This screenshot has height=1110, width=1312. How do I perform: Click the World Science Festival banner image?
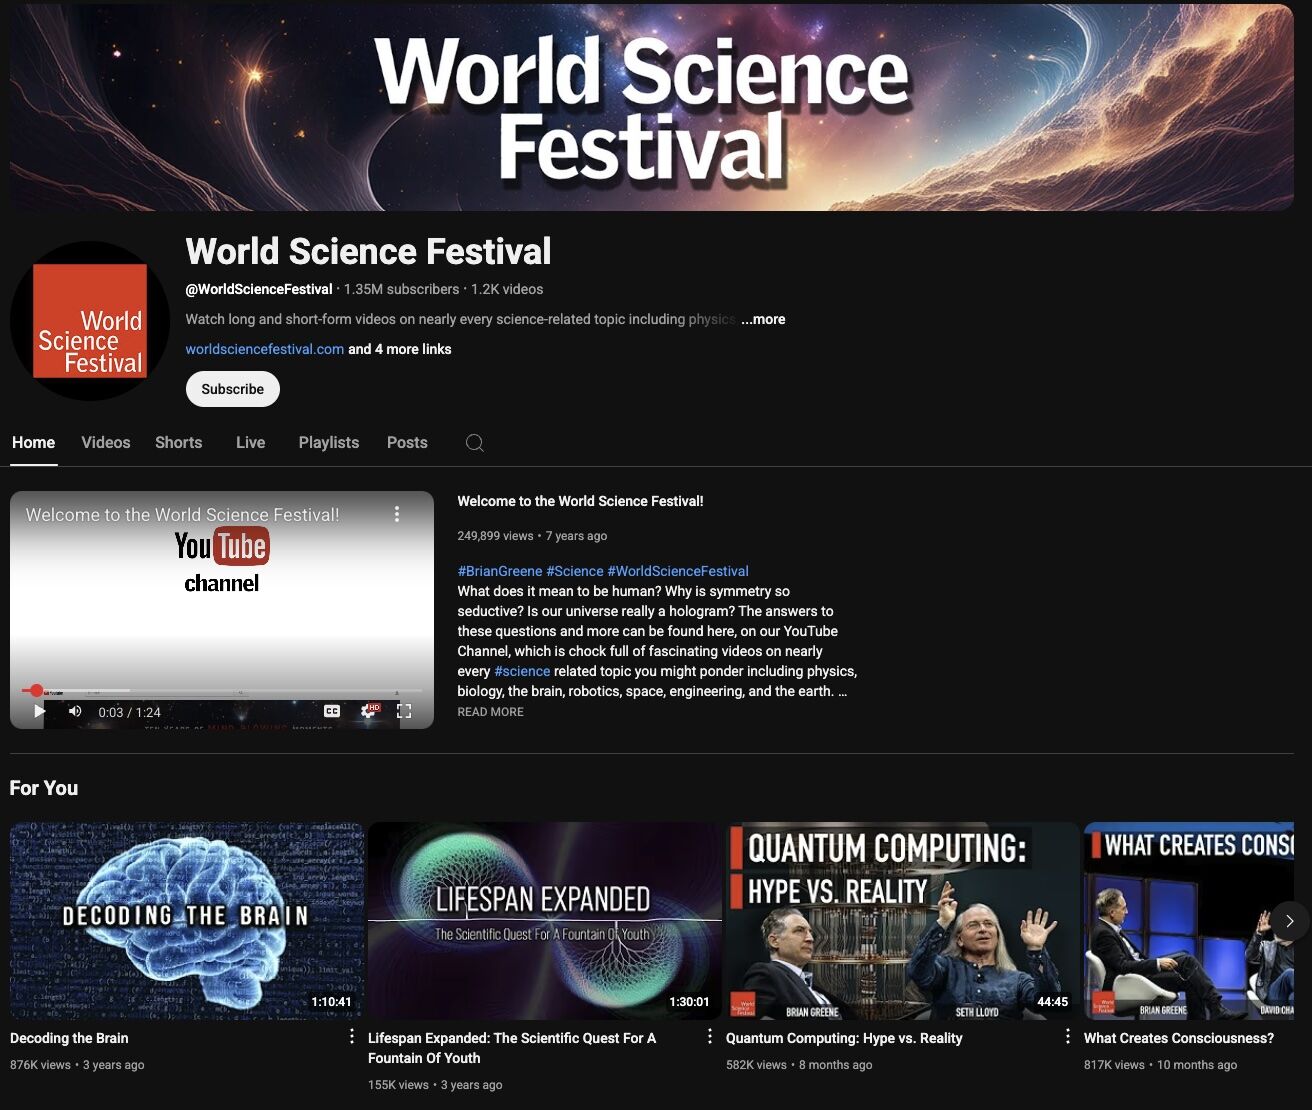coord(652,107)
